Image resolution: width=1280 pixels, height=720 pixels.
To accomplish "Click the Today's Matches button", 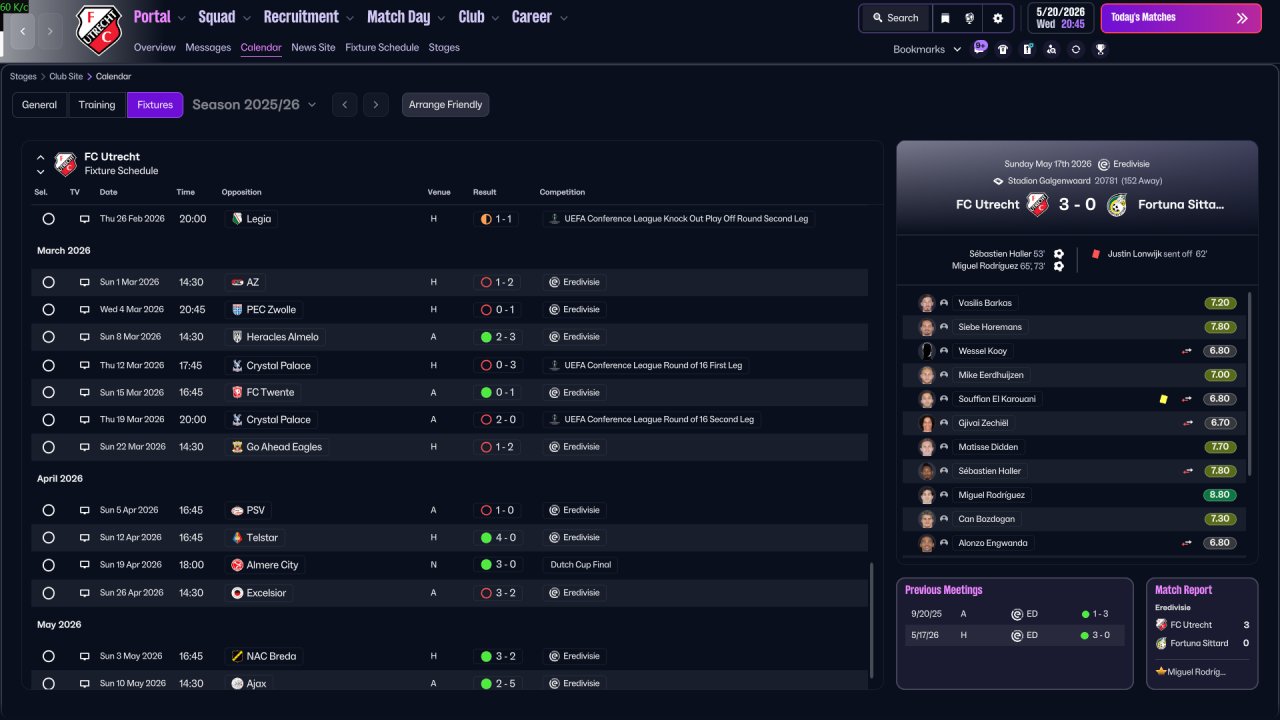I will pyautogui.click(x=1181, y=18).
